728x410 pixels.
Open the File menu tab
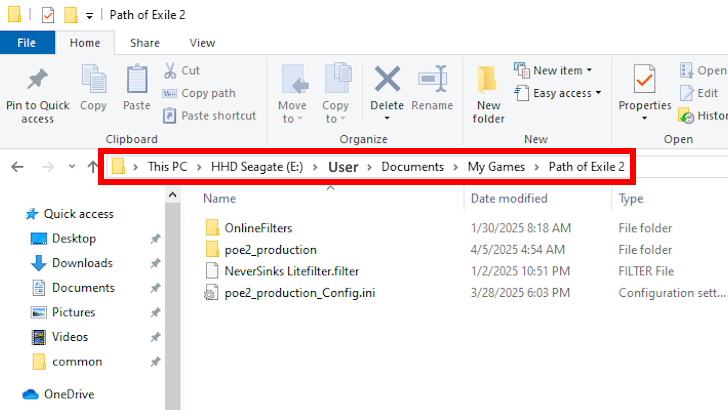pyautogui.click(x=27, y=43)
